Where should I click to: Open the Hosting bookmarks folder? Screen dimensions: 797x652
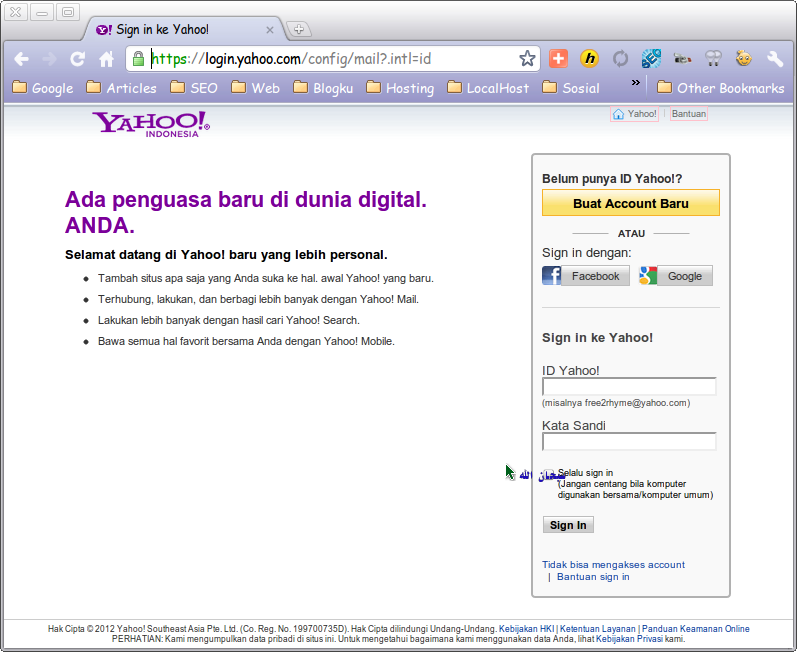(400, 88)
